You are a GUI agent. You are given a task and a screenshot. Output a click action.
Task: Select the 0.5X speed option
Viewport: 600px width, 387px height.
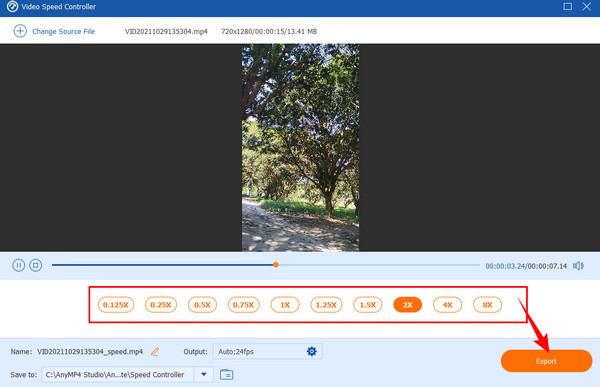tap(202, 305)
